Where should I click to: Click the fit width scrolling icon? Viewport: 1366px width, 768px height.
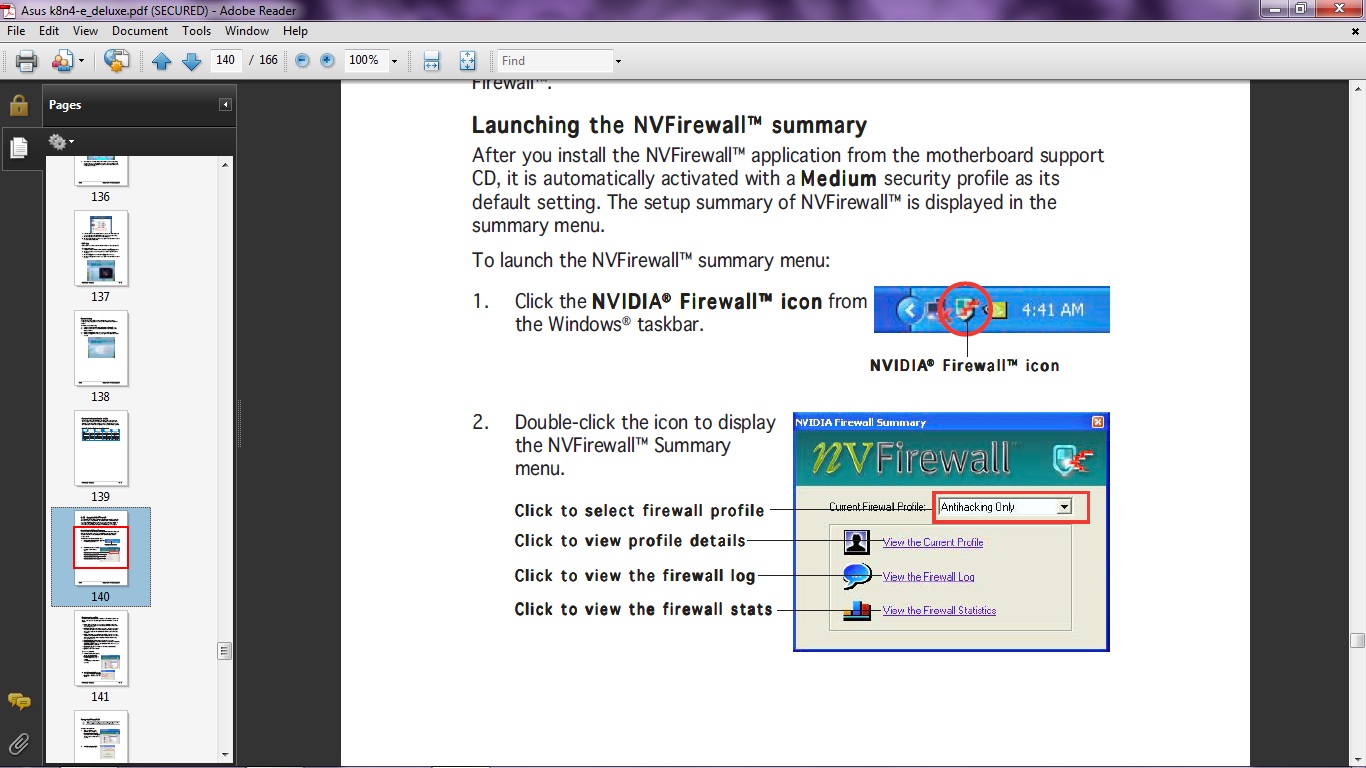coord(432,61)
